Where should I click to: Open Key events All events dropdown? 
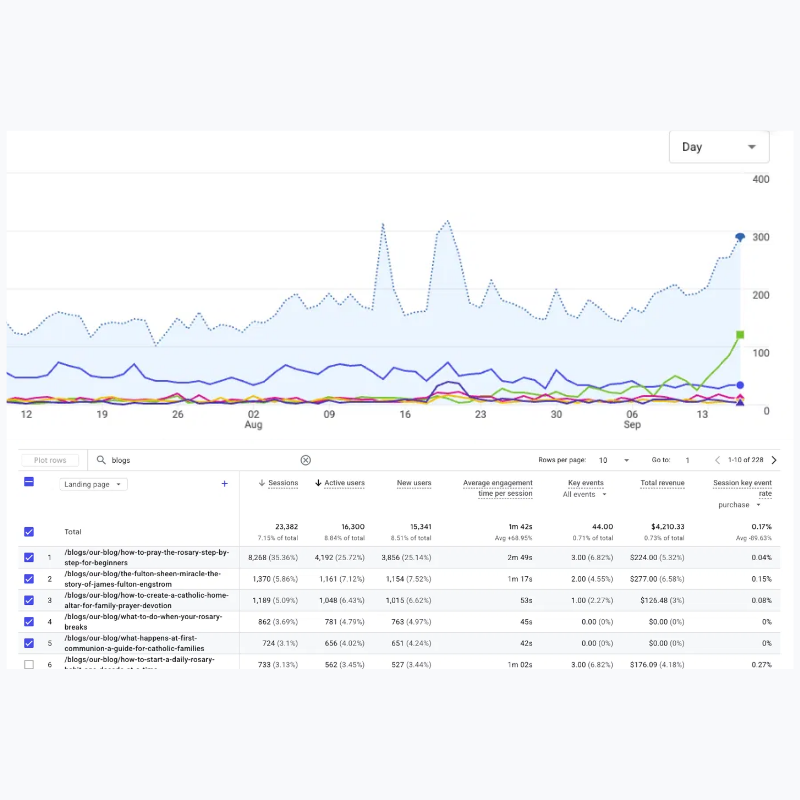tap(584, 494)
